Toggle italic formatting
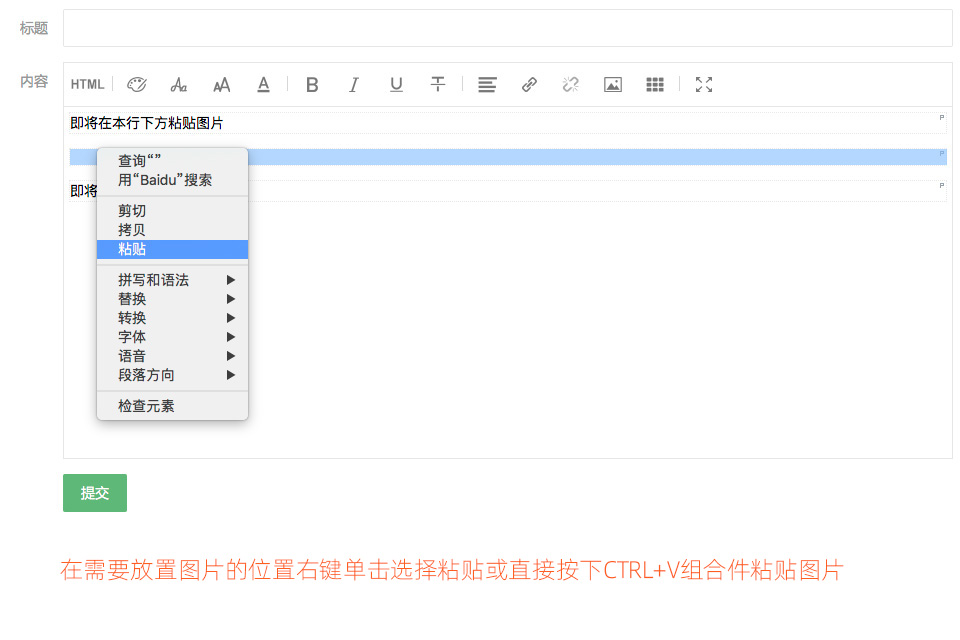Image resolution: width=960 pixels, height=640 pixels. pos(354,85)
